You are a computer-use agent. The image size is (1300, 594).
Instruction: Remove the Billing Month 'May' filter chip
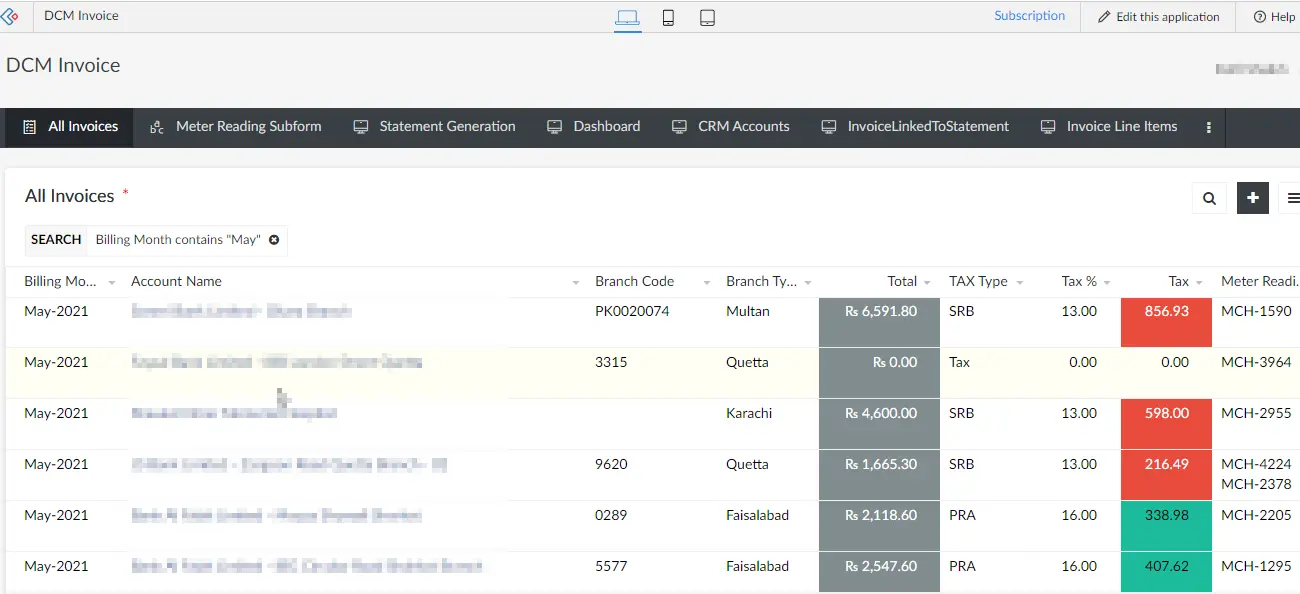click(274, 240)
